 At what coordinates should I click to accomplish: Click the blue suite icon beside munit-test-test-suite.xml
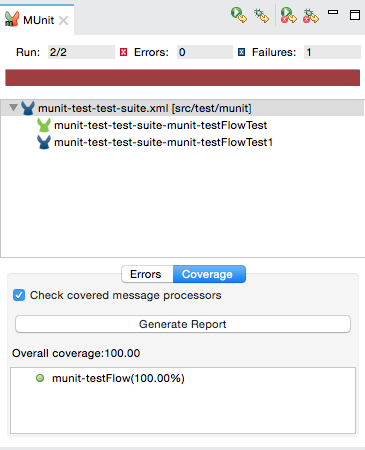[28, 108]
